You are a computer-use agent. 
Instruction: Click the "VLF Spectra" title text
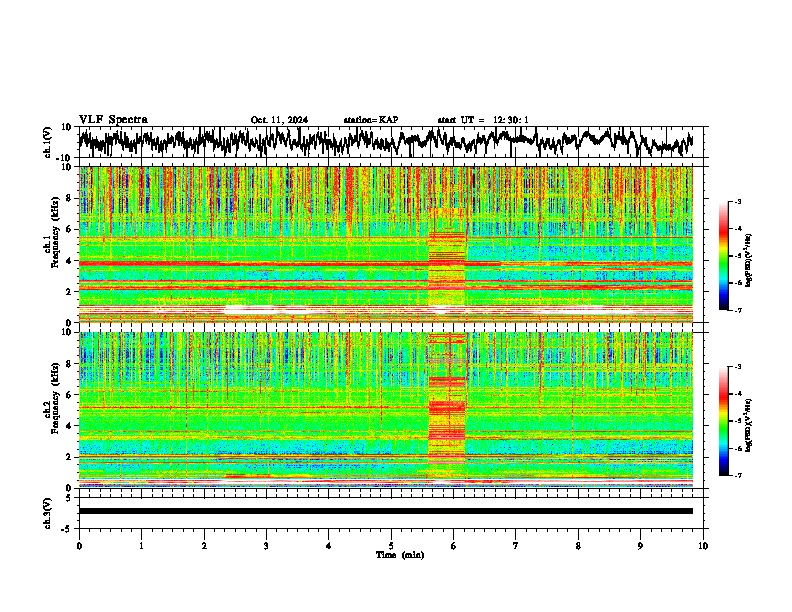click(113, 120)
